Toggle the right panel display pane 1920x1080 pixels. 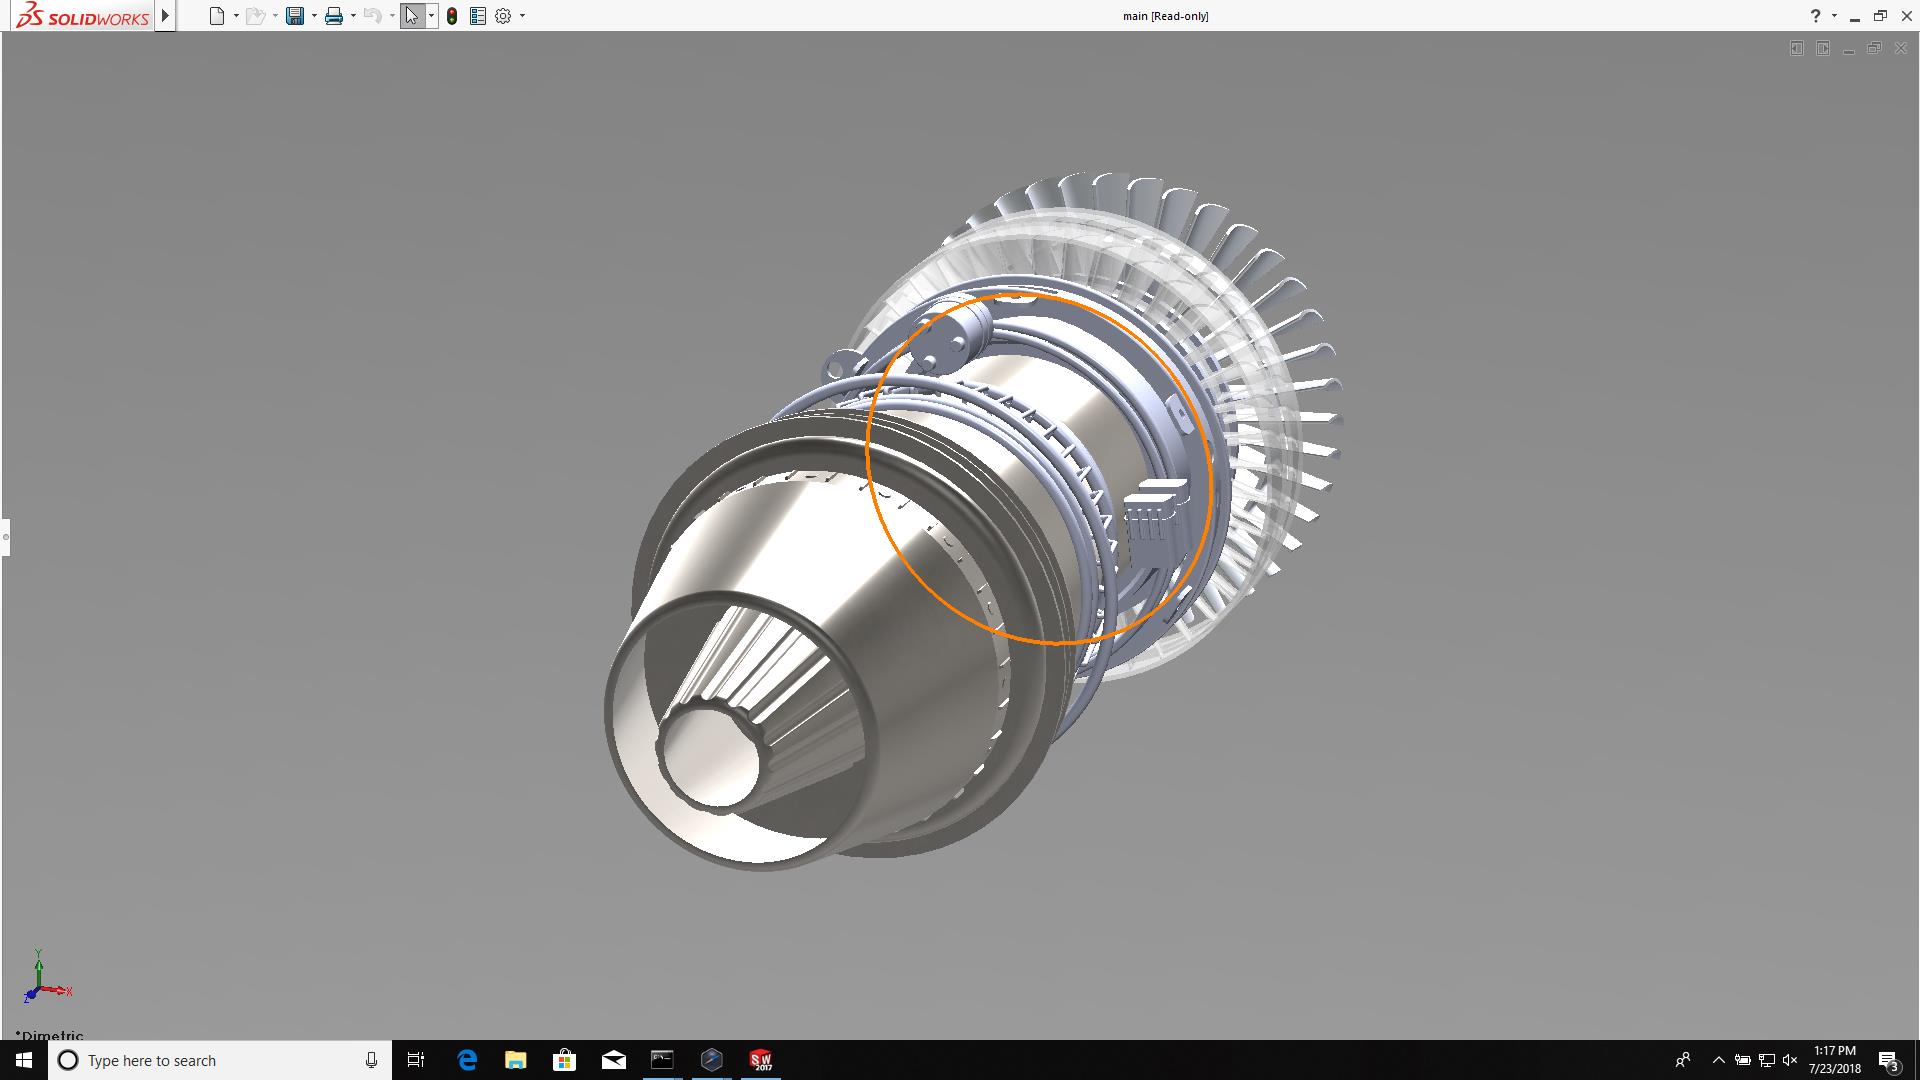(x=1823, y=48)
